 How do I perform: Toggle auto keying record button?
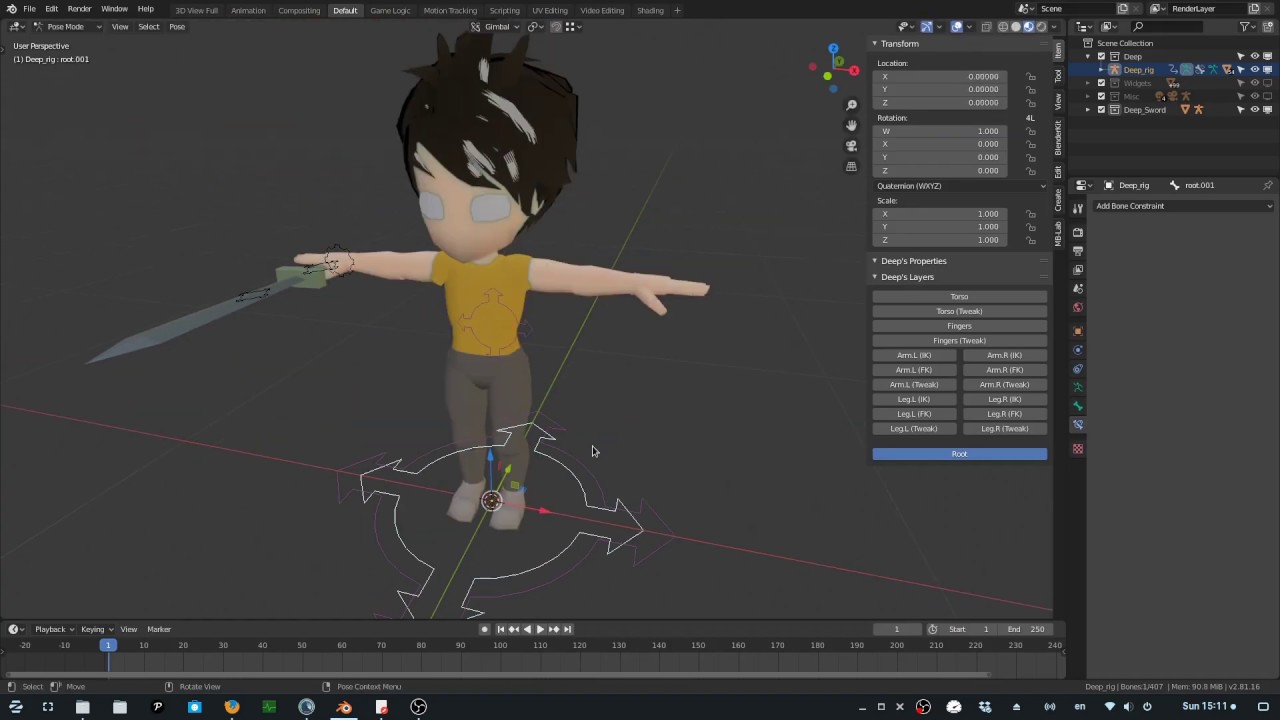(485, 629)
